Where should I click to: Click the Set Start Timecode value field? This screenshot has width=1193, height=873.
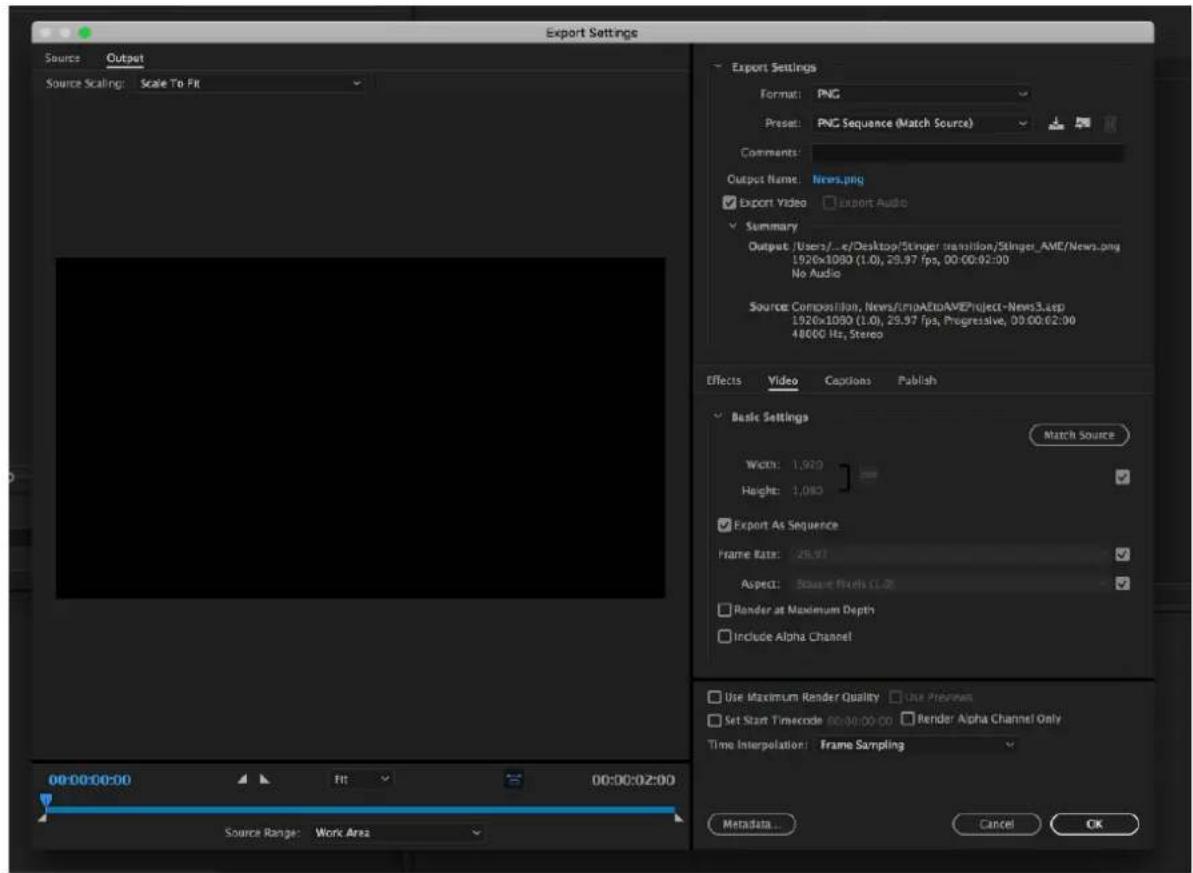point(859,720)
